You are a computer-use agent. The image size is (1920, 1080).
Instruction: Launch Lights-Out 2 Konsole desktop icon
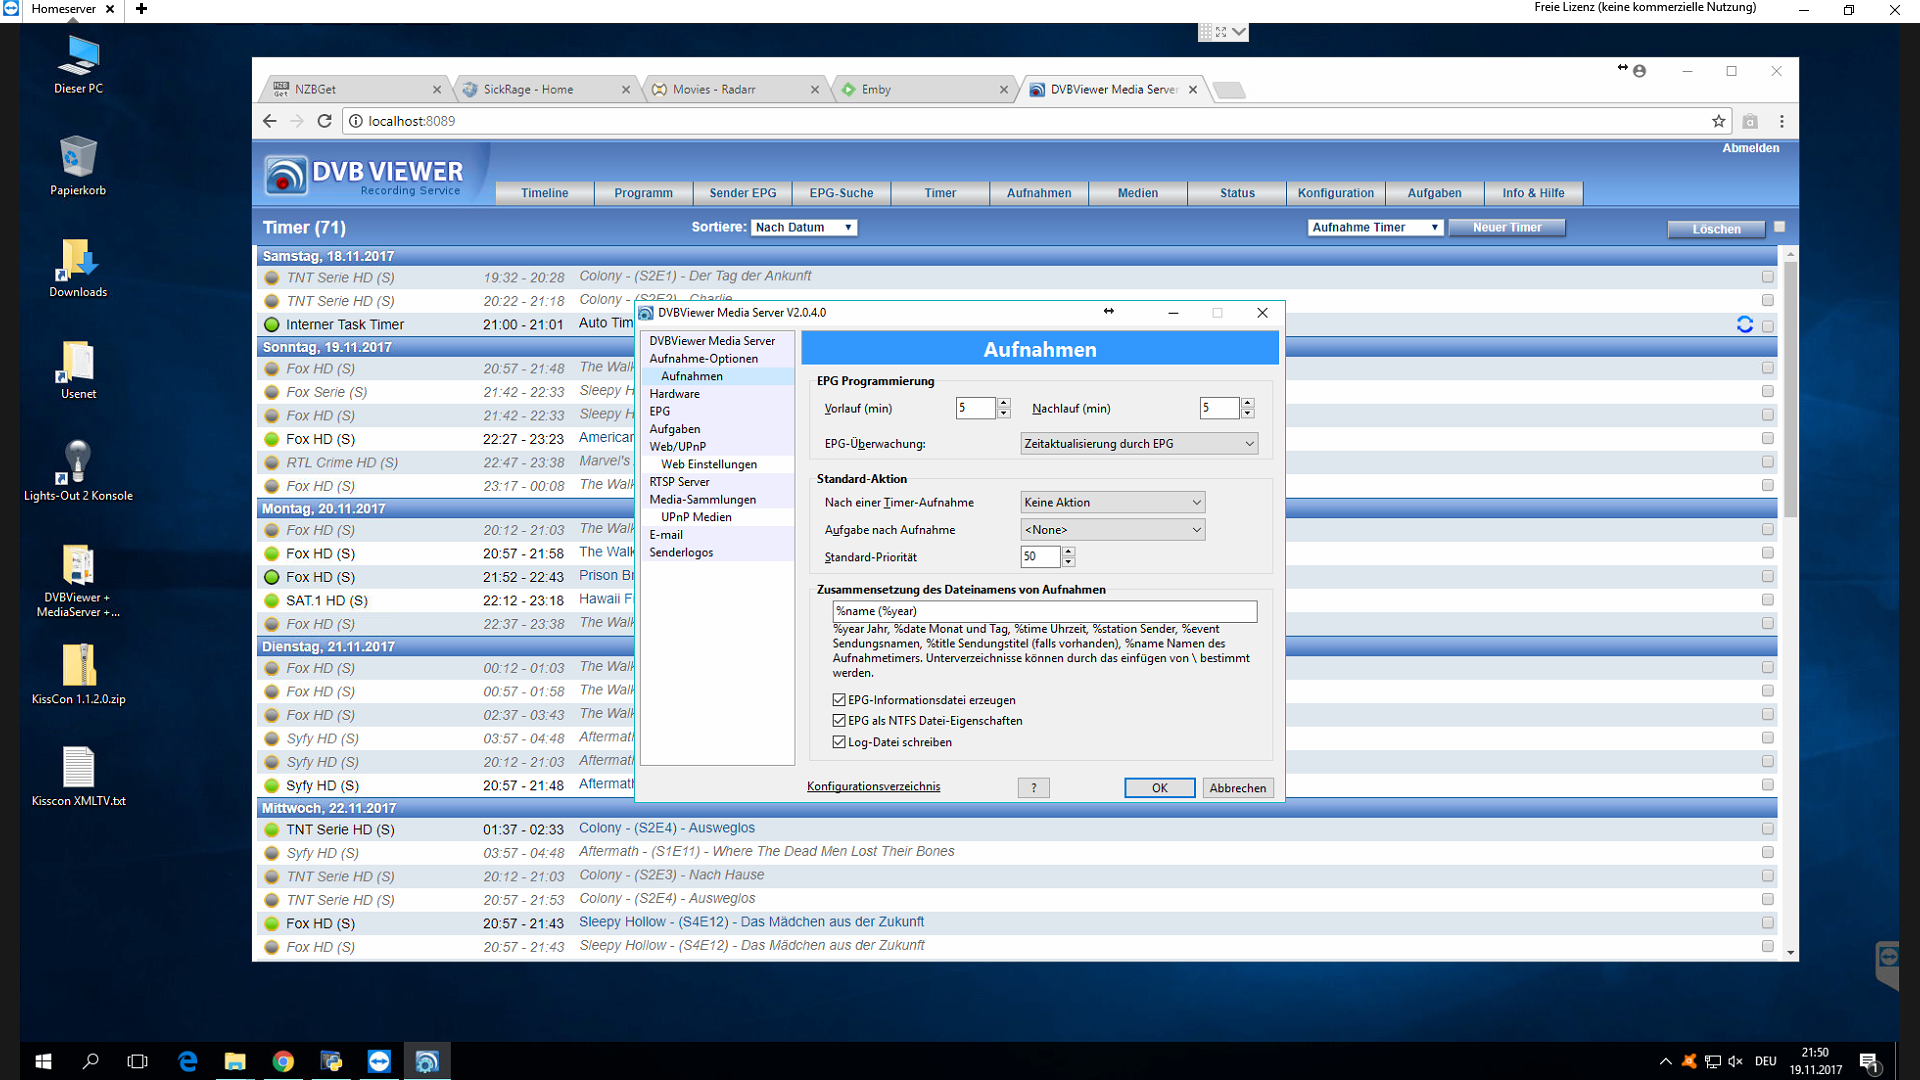click(x=78, y=471)
